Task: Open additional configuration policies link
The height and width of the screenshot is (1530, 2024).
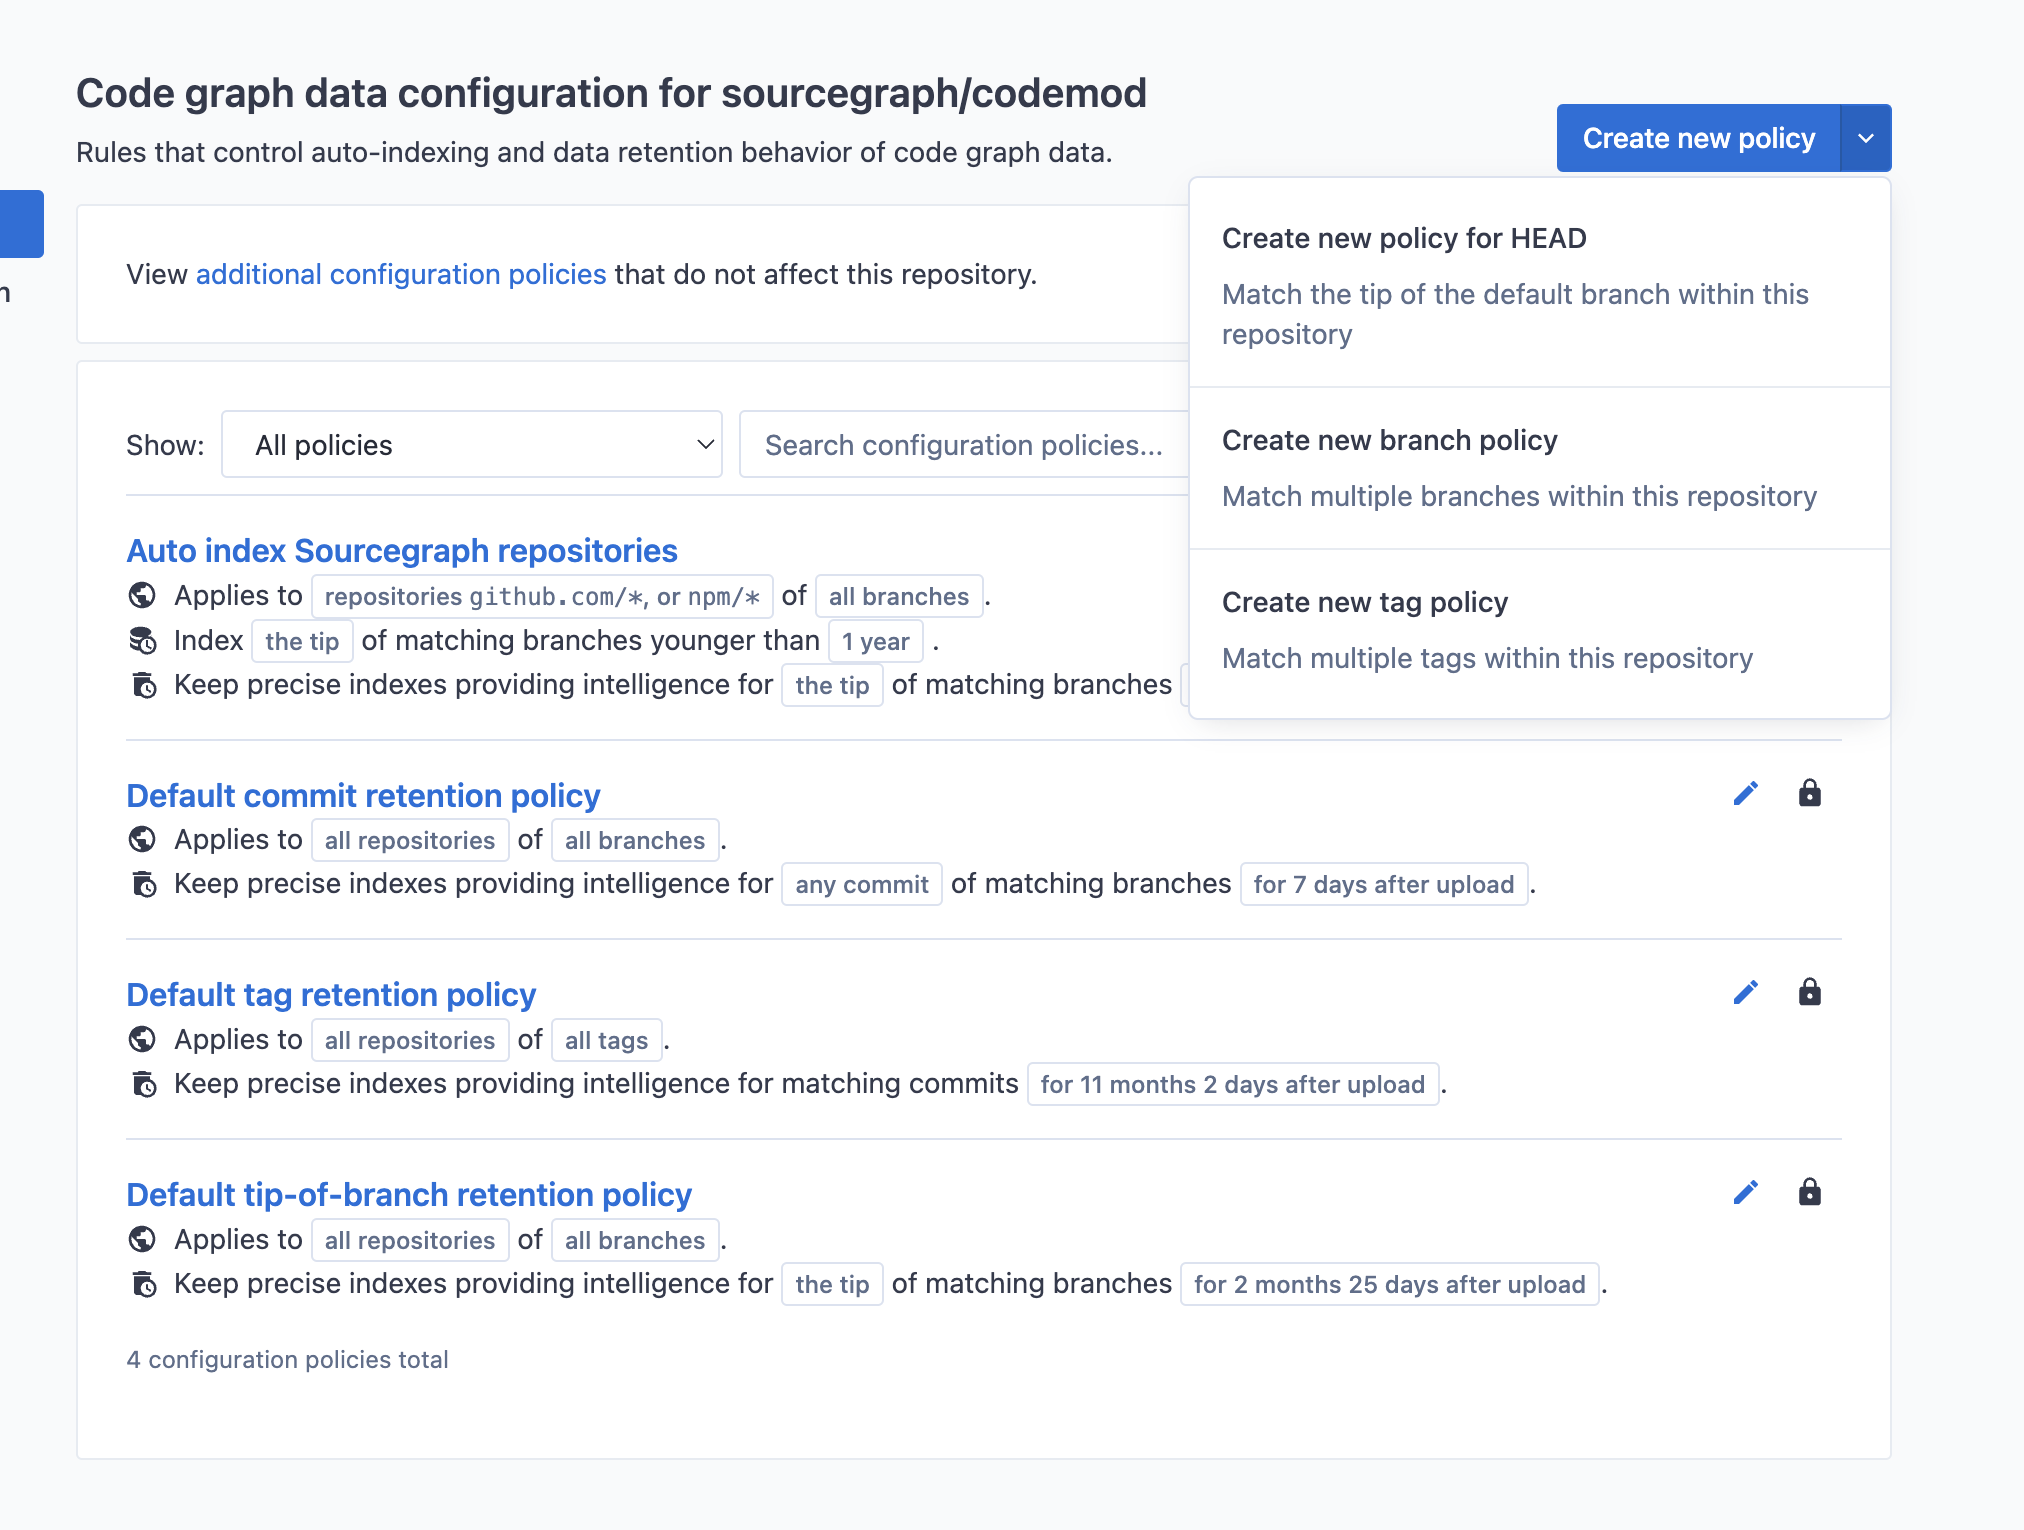Action: click(x=401, y=275)
